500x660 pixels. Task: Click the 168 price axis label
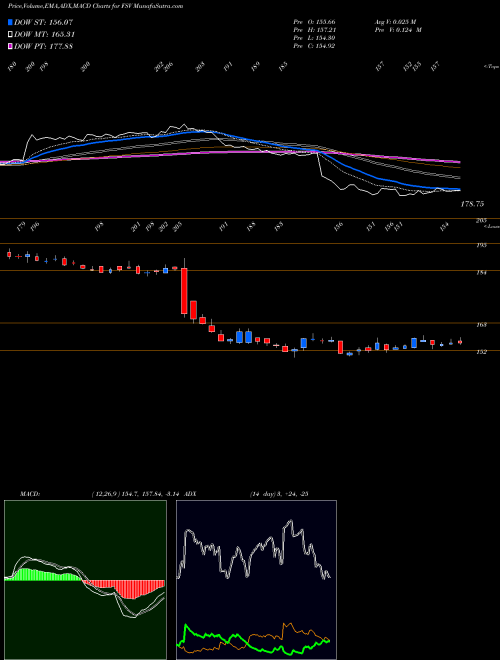point(481,325)
